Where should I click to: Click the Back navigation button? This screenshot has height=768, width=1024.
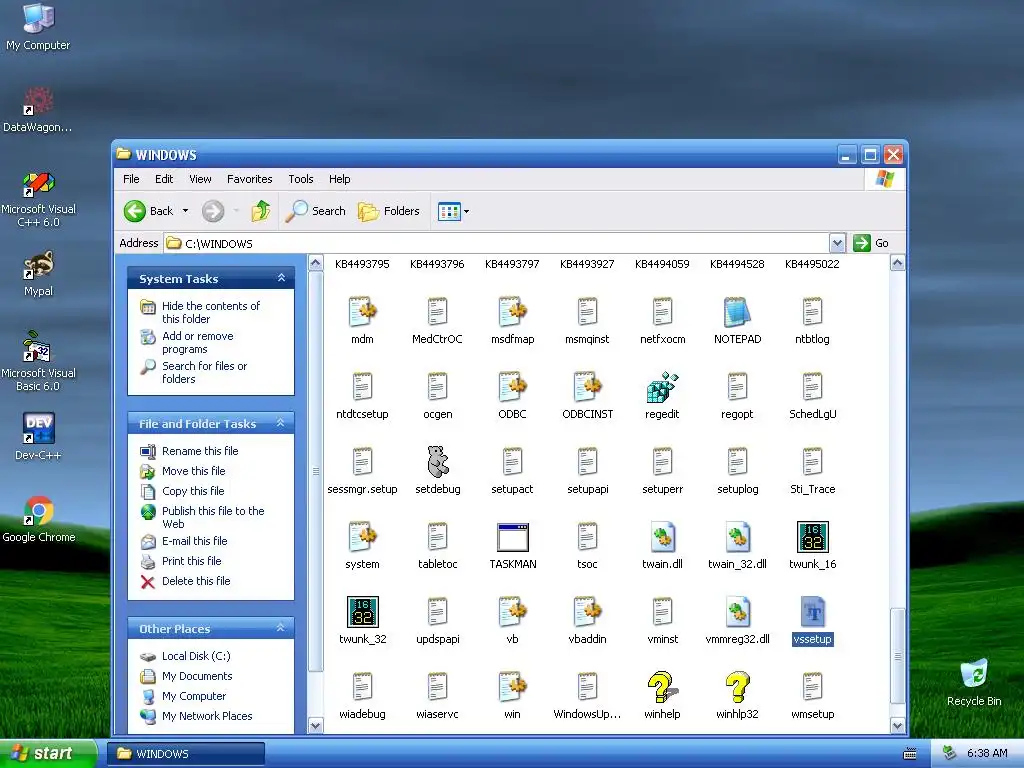pos(149,211)
